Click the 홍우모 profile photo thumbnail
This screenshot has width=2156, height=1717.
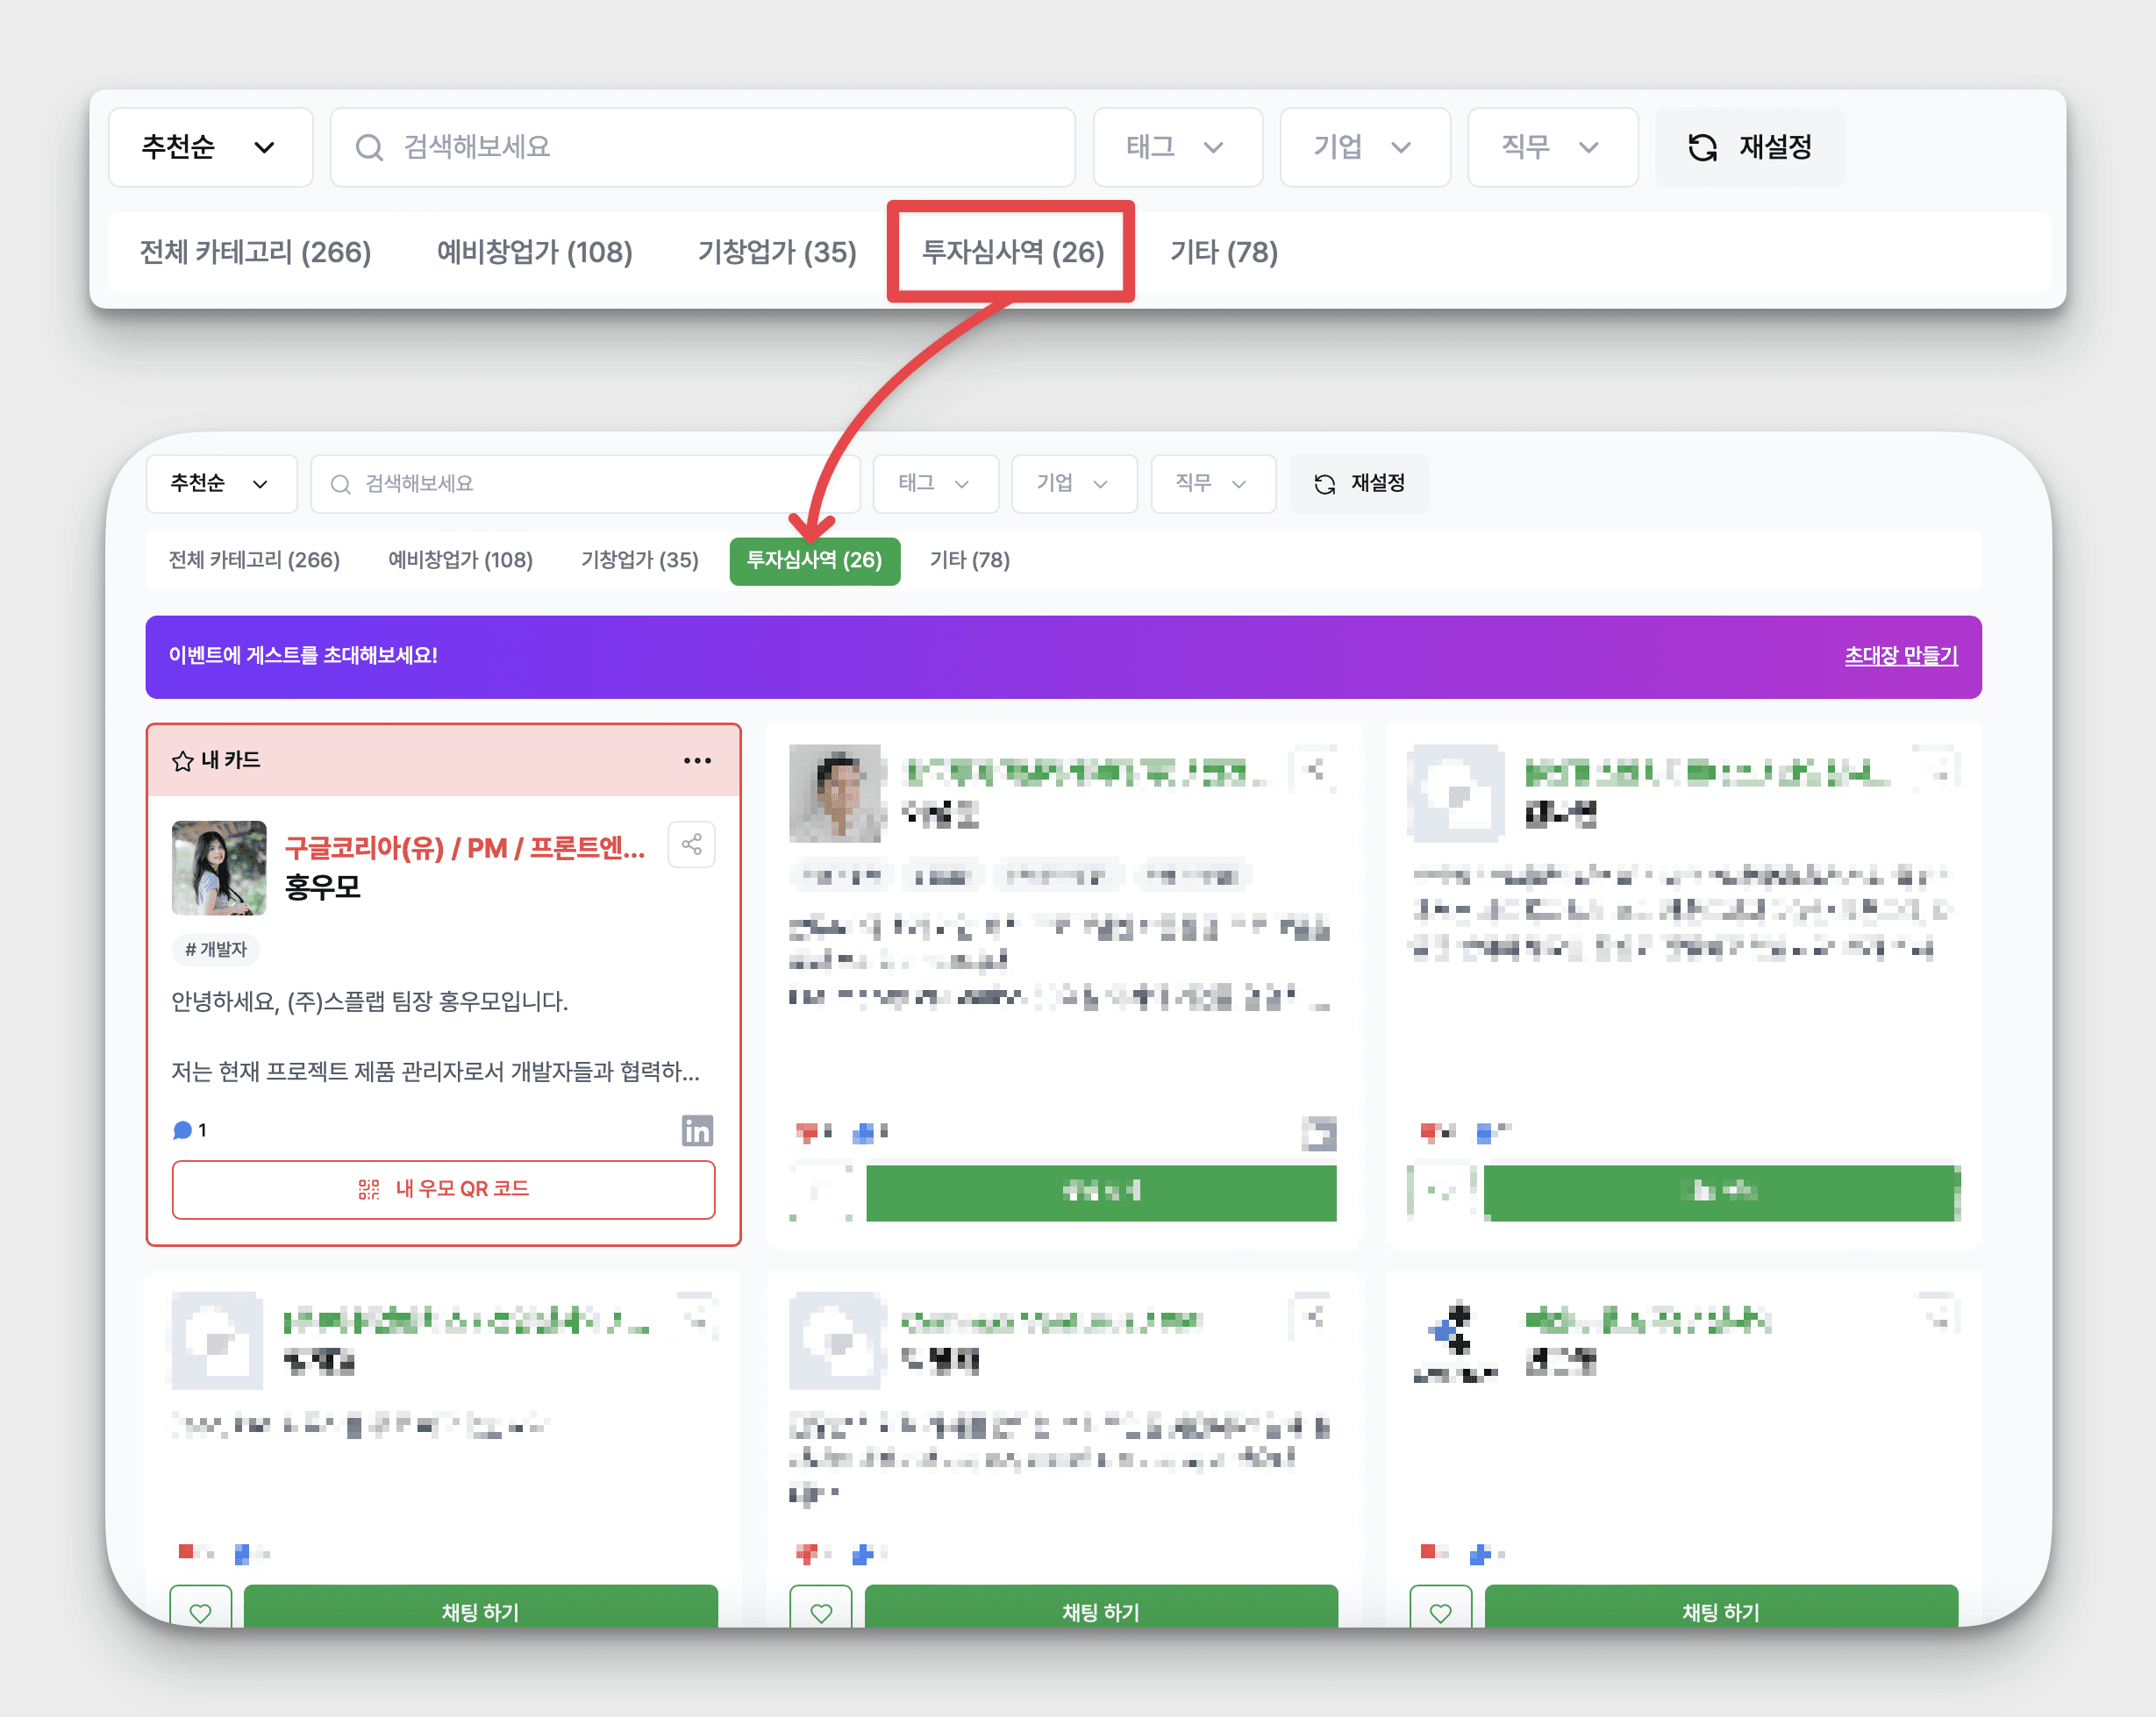click(219, 867)
